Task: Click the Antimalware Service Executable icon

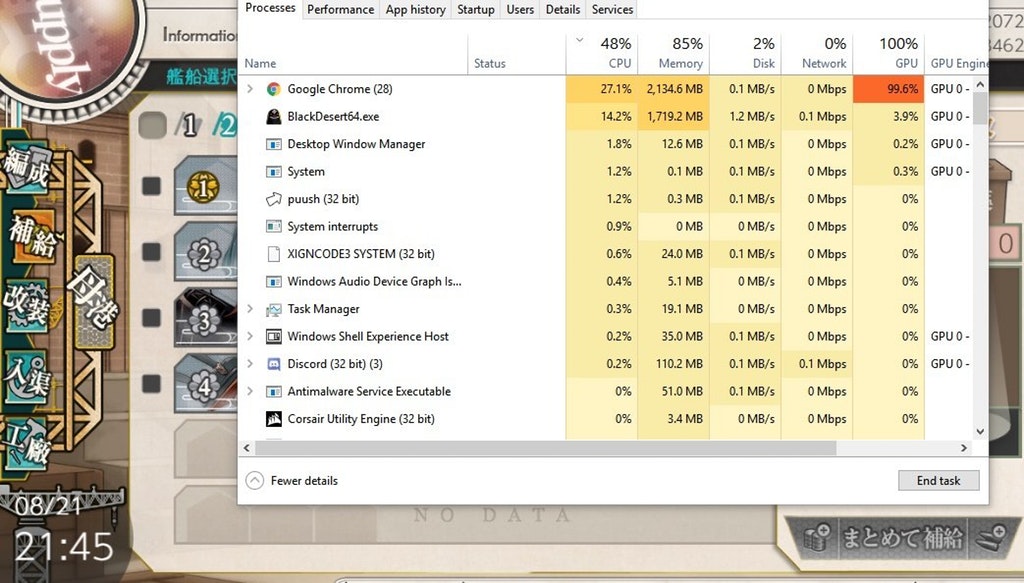Action: coord(274,391)
